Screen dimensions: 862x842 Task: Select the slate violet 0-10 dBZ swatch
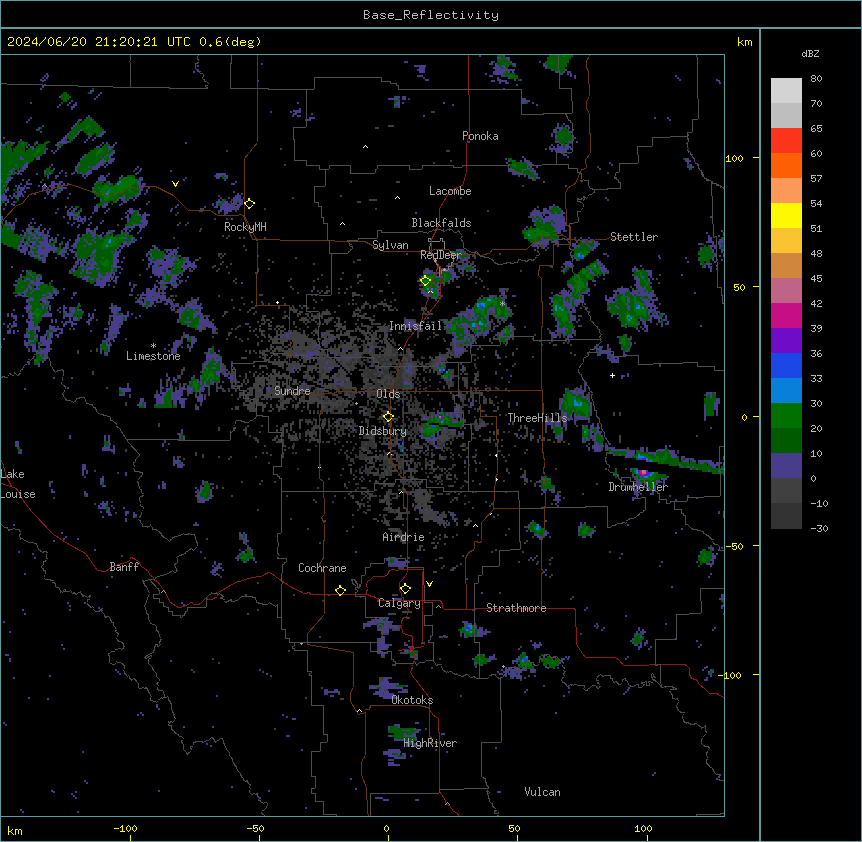(x=786, y=466)
